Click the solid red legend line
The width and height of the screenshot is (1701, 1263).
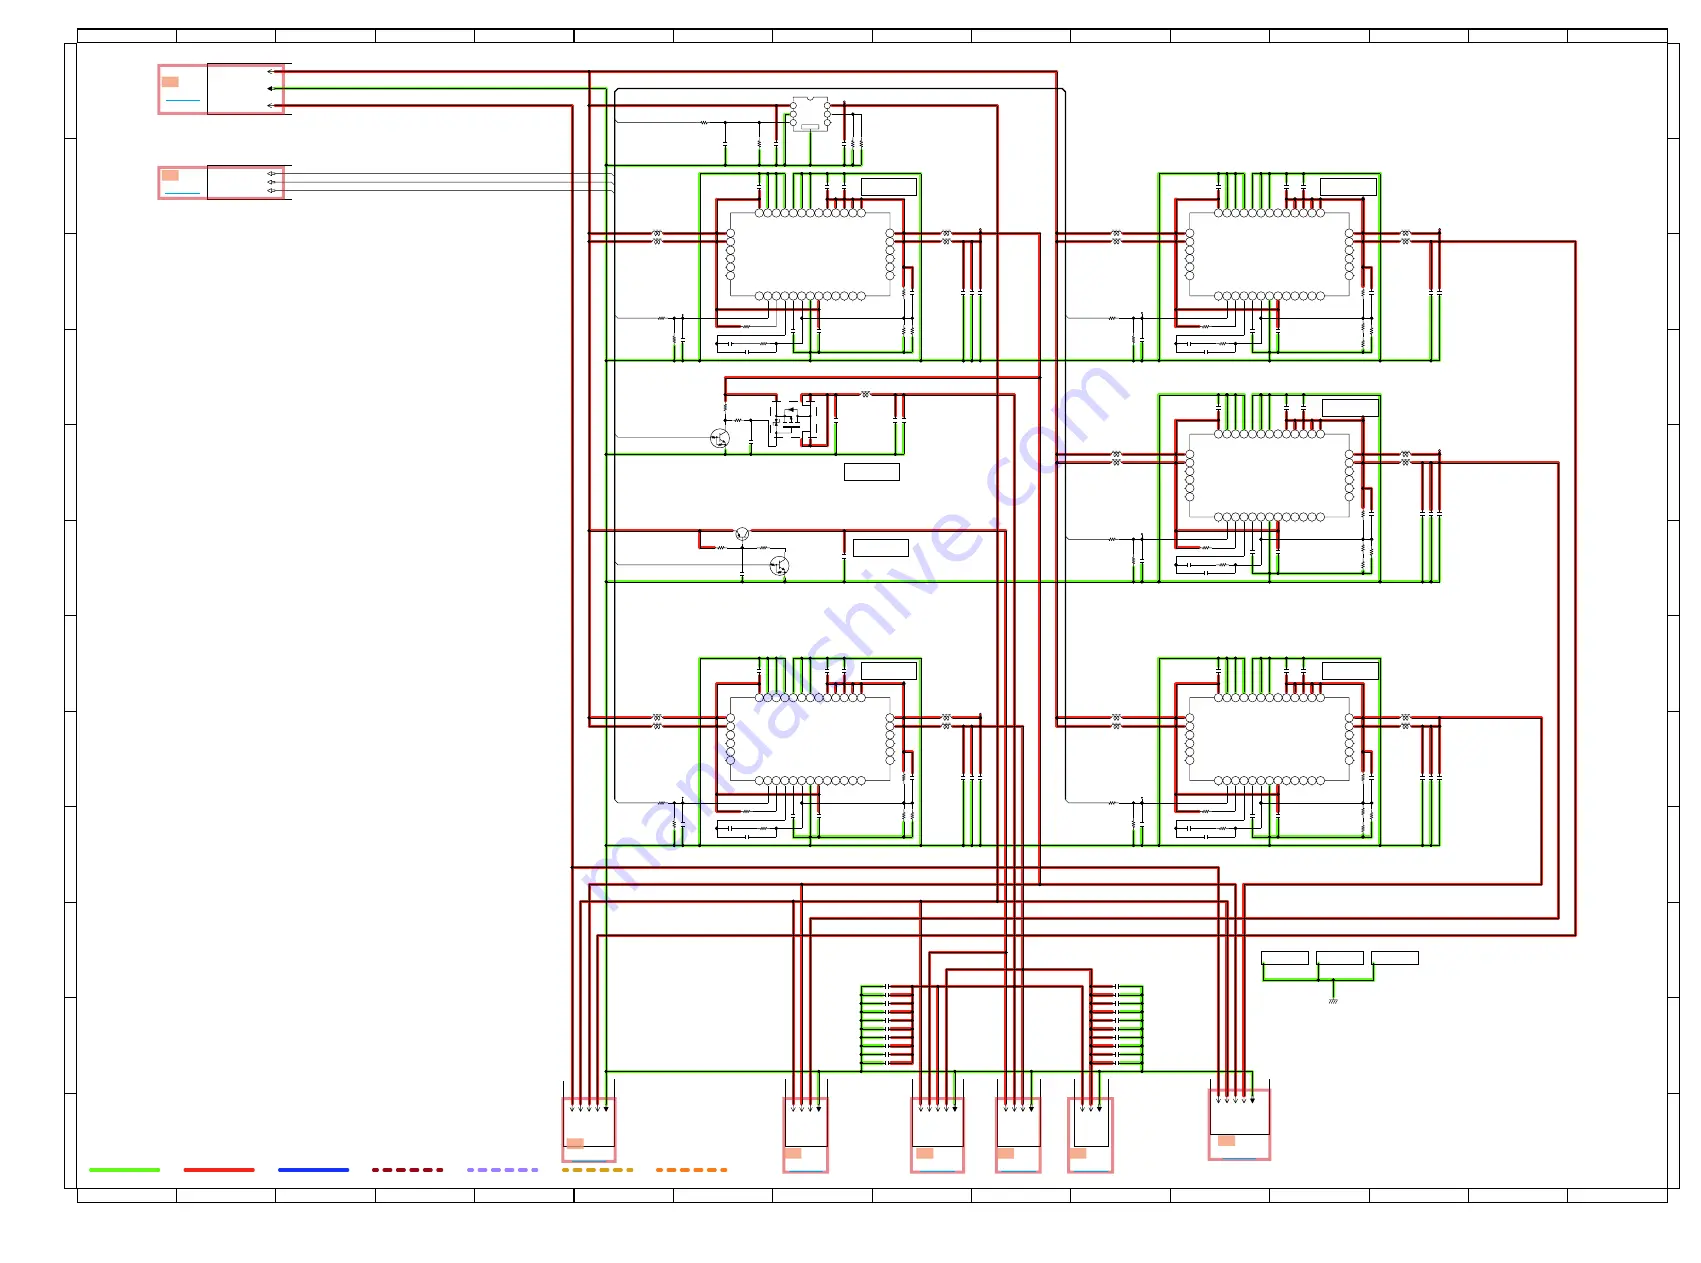[219, 1169]
